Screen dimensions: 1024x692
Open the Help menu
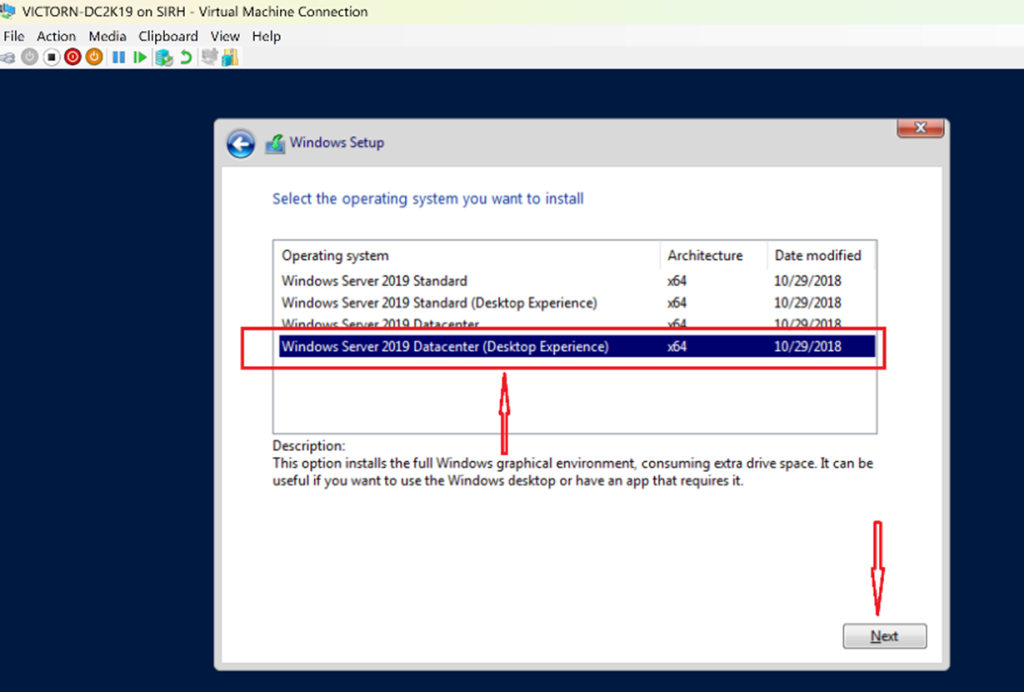point(266,37)
